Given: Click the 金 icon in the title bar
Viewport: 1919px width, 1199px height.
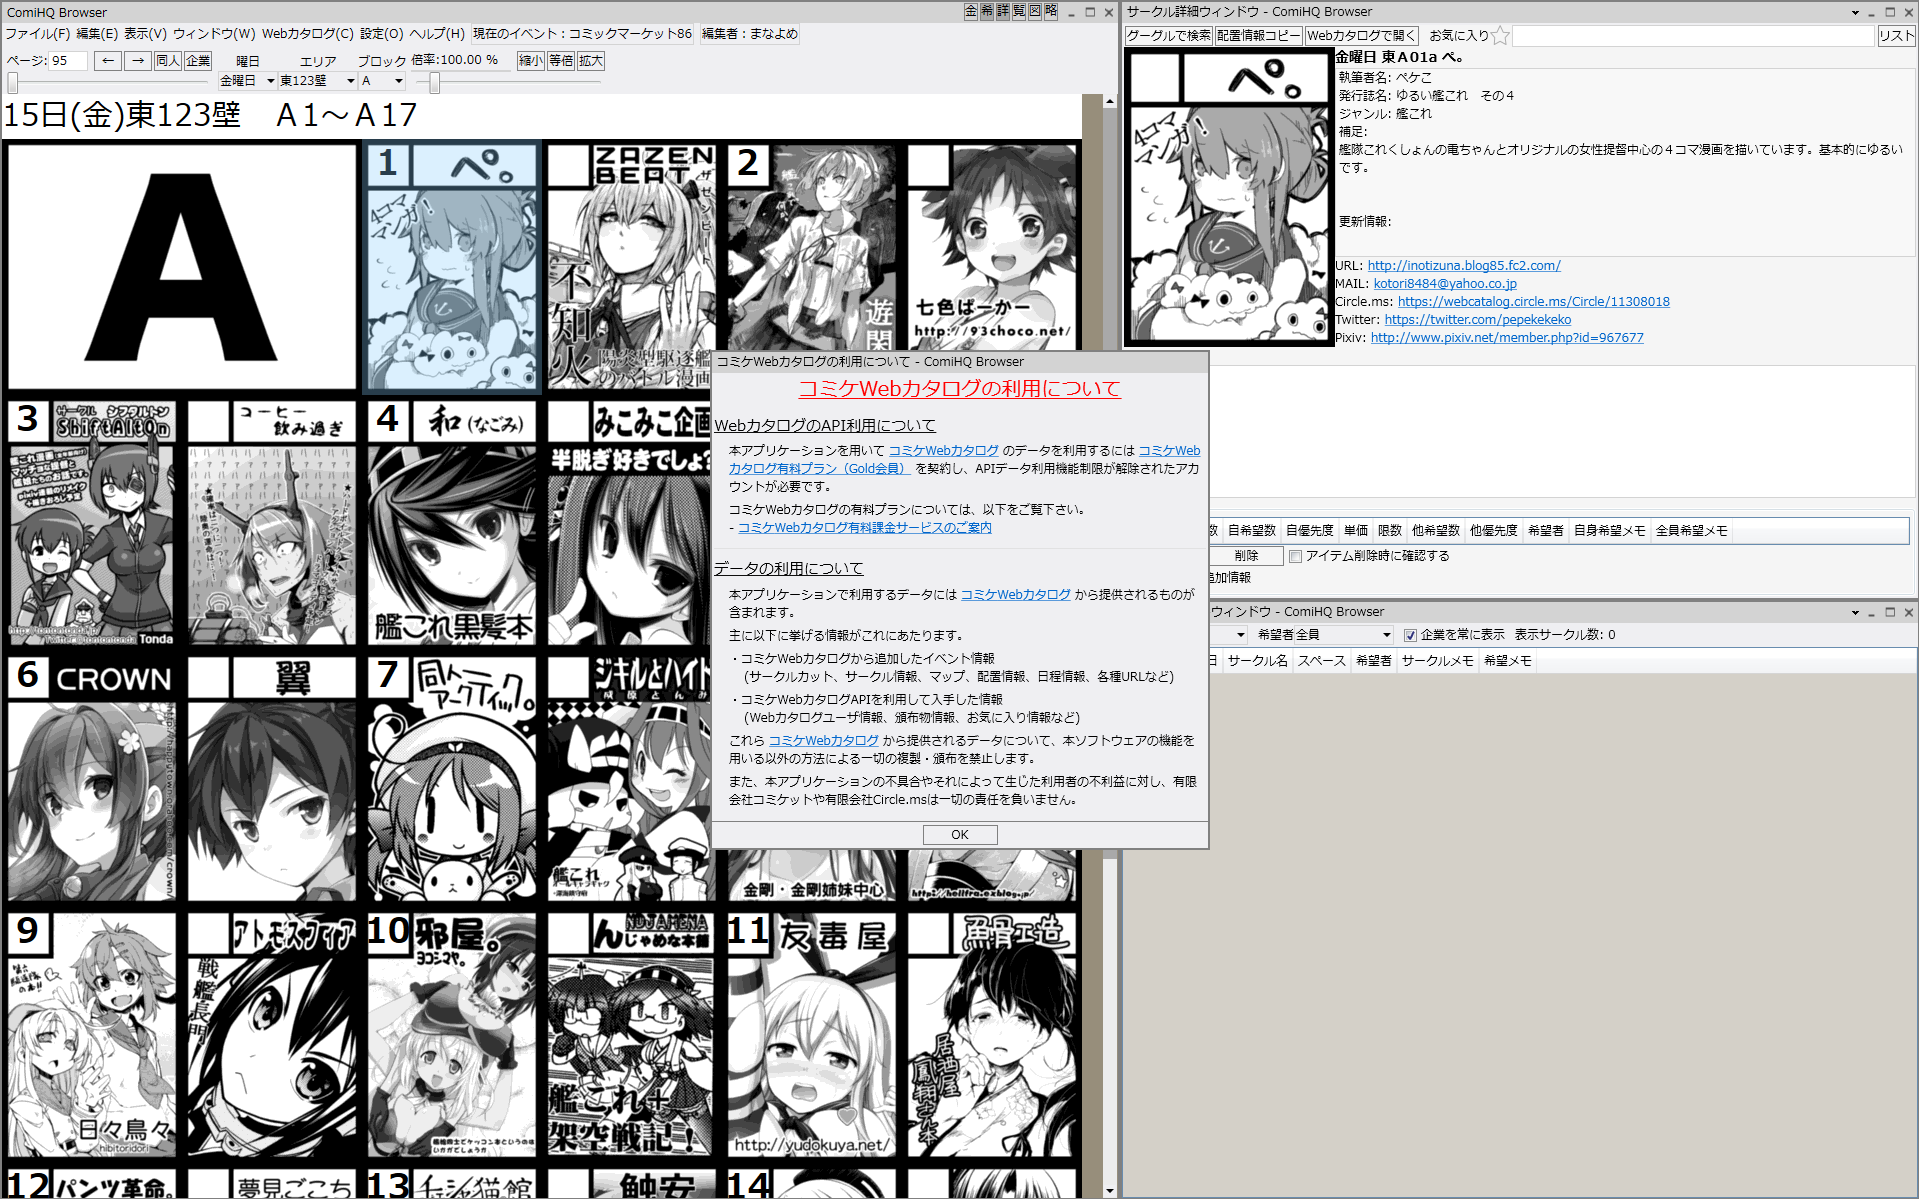Looking at the screenshot, I should (x=971, y=11).
